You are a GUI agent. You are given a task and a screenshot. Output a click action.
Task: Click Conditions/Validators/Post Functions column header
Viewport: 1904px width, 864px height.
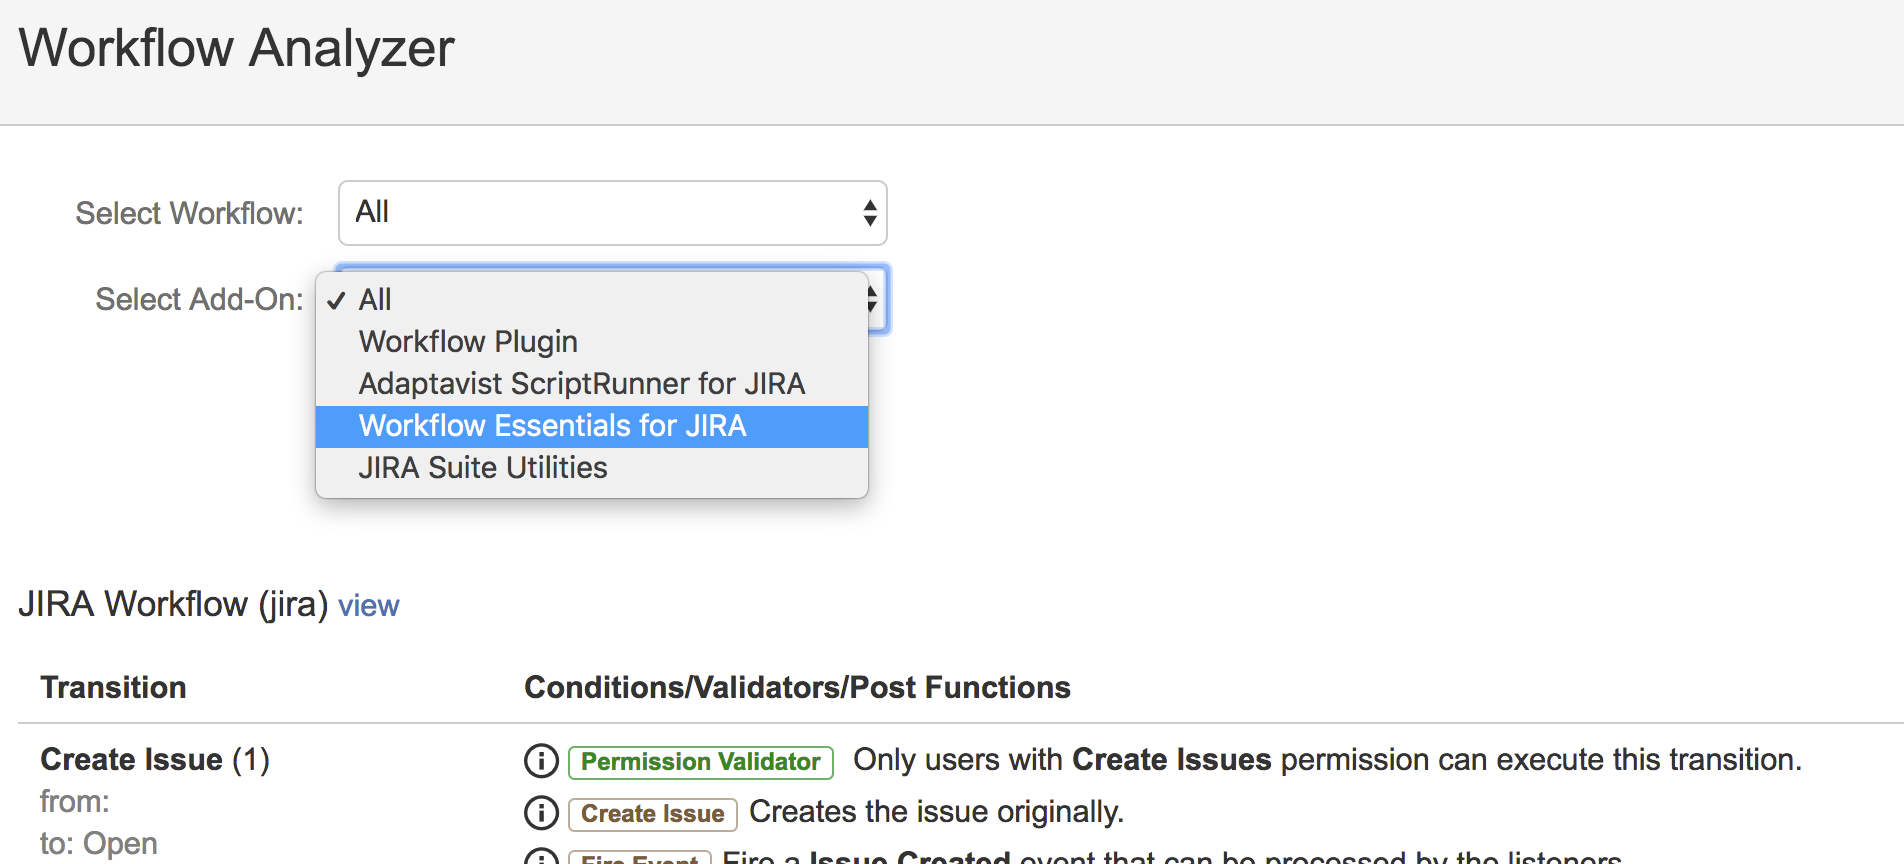[797, 688]
